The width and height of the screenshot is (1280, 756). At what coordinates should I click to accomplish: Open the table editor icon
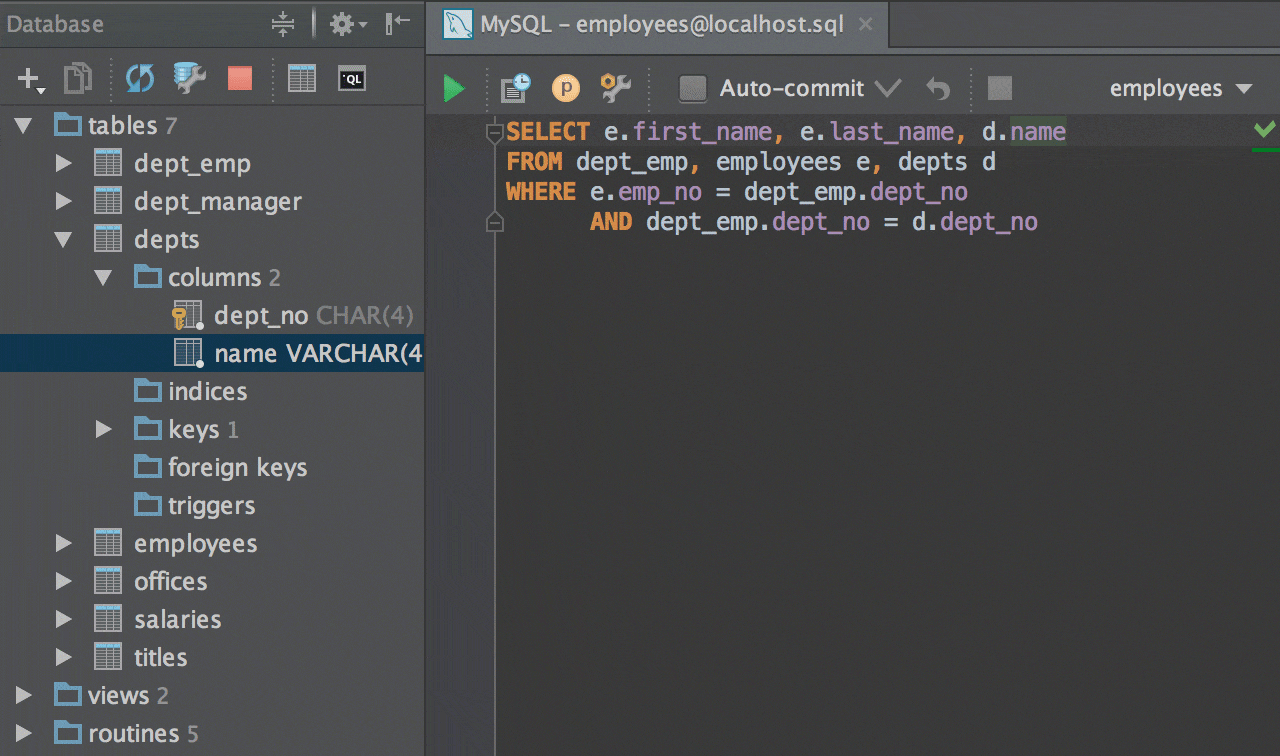point(302,78)
